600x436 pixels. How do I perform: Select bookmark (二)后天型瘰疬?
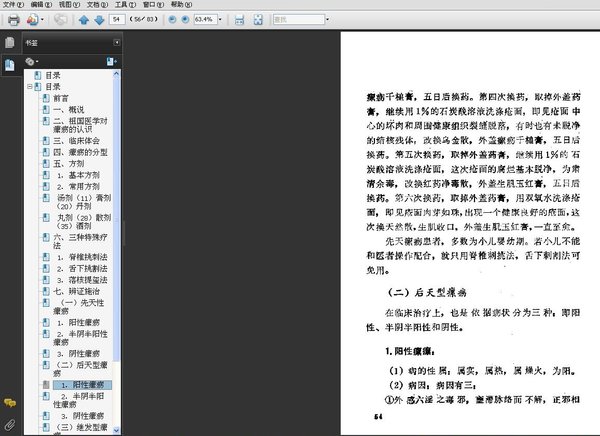point(80,369)
